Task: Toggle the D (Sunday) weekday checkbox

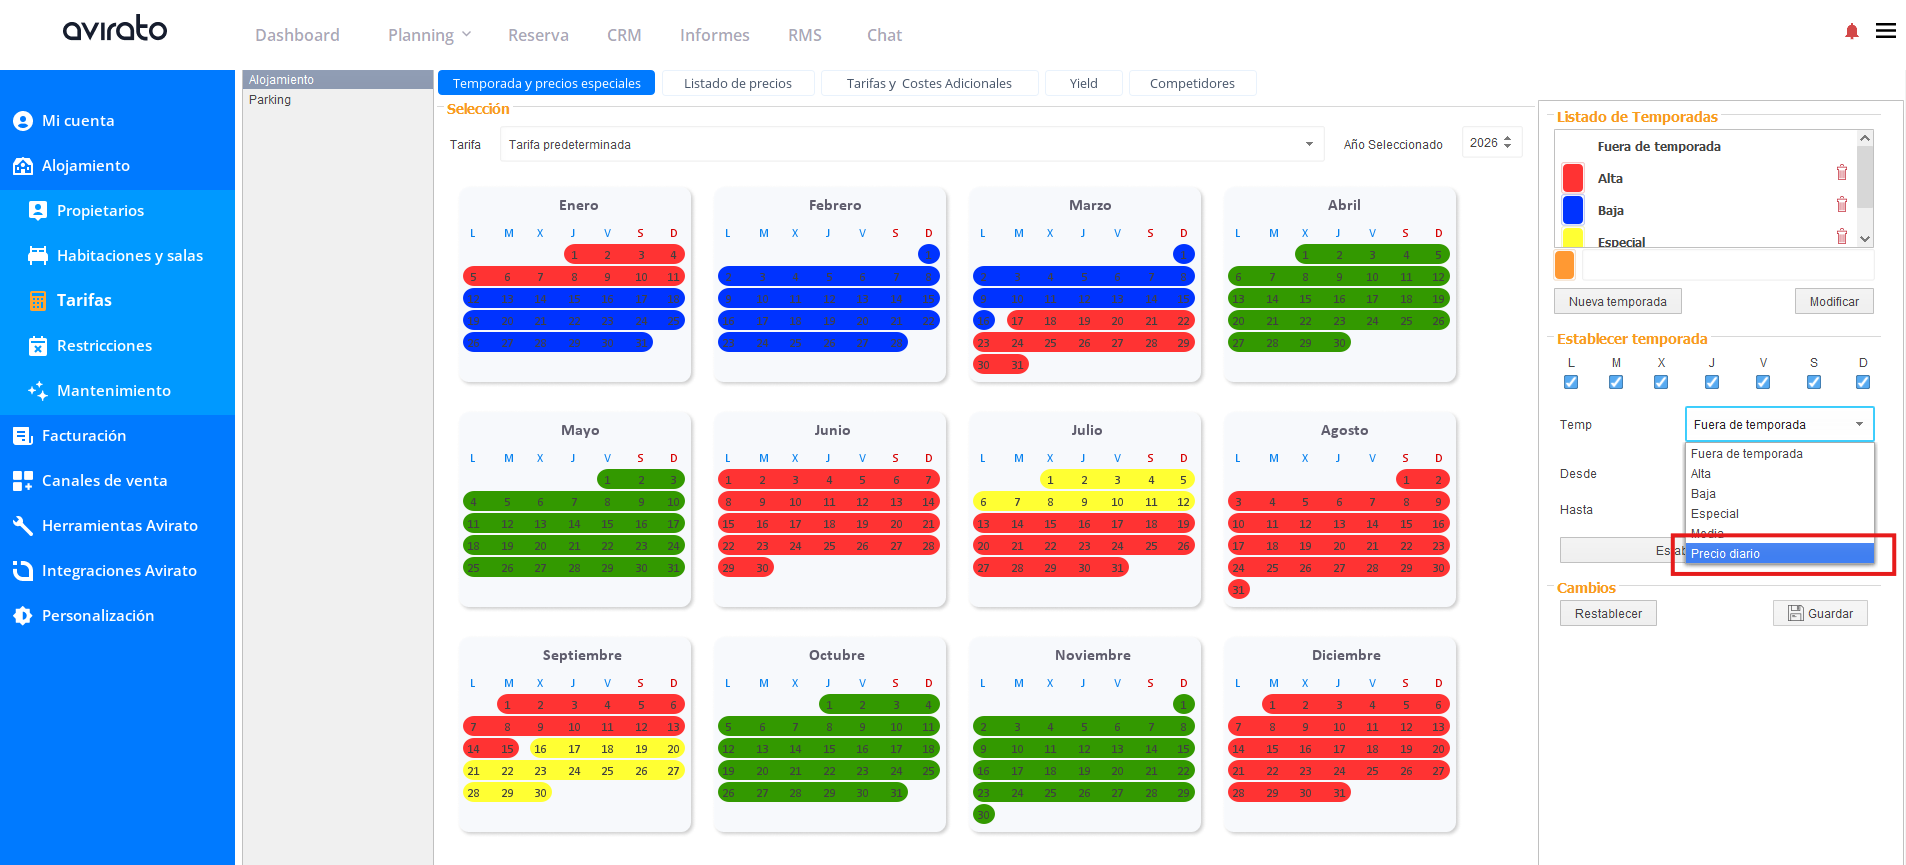Action: [x=1863, y=382]
